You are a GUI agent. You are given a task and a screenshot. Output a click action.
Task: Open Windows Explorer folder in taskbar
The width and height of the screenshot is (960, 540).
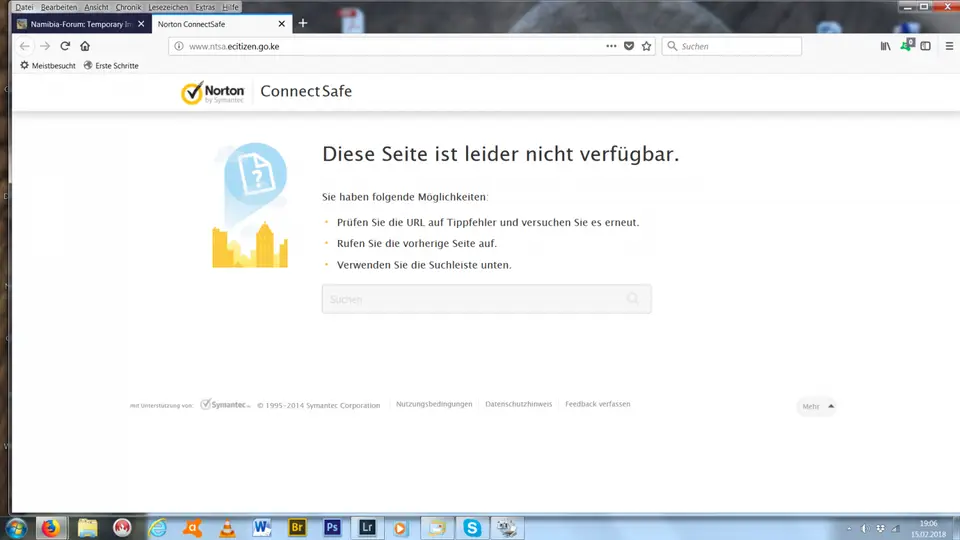point(88,528)
